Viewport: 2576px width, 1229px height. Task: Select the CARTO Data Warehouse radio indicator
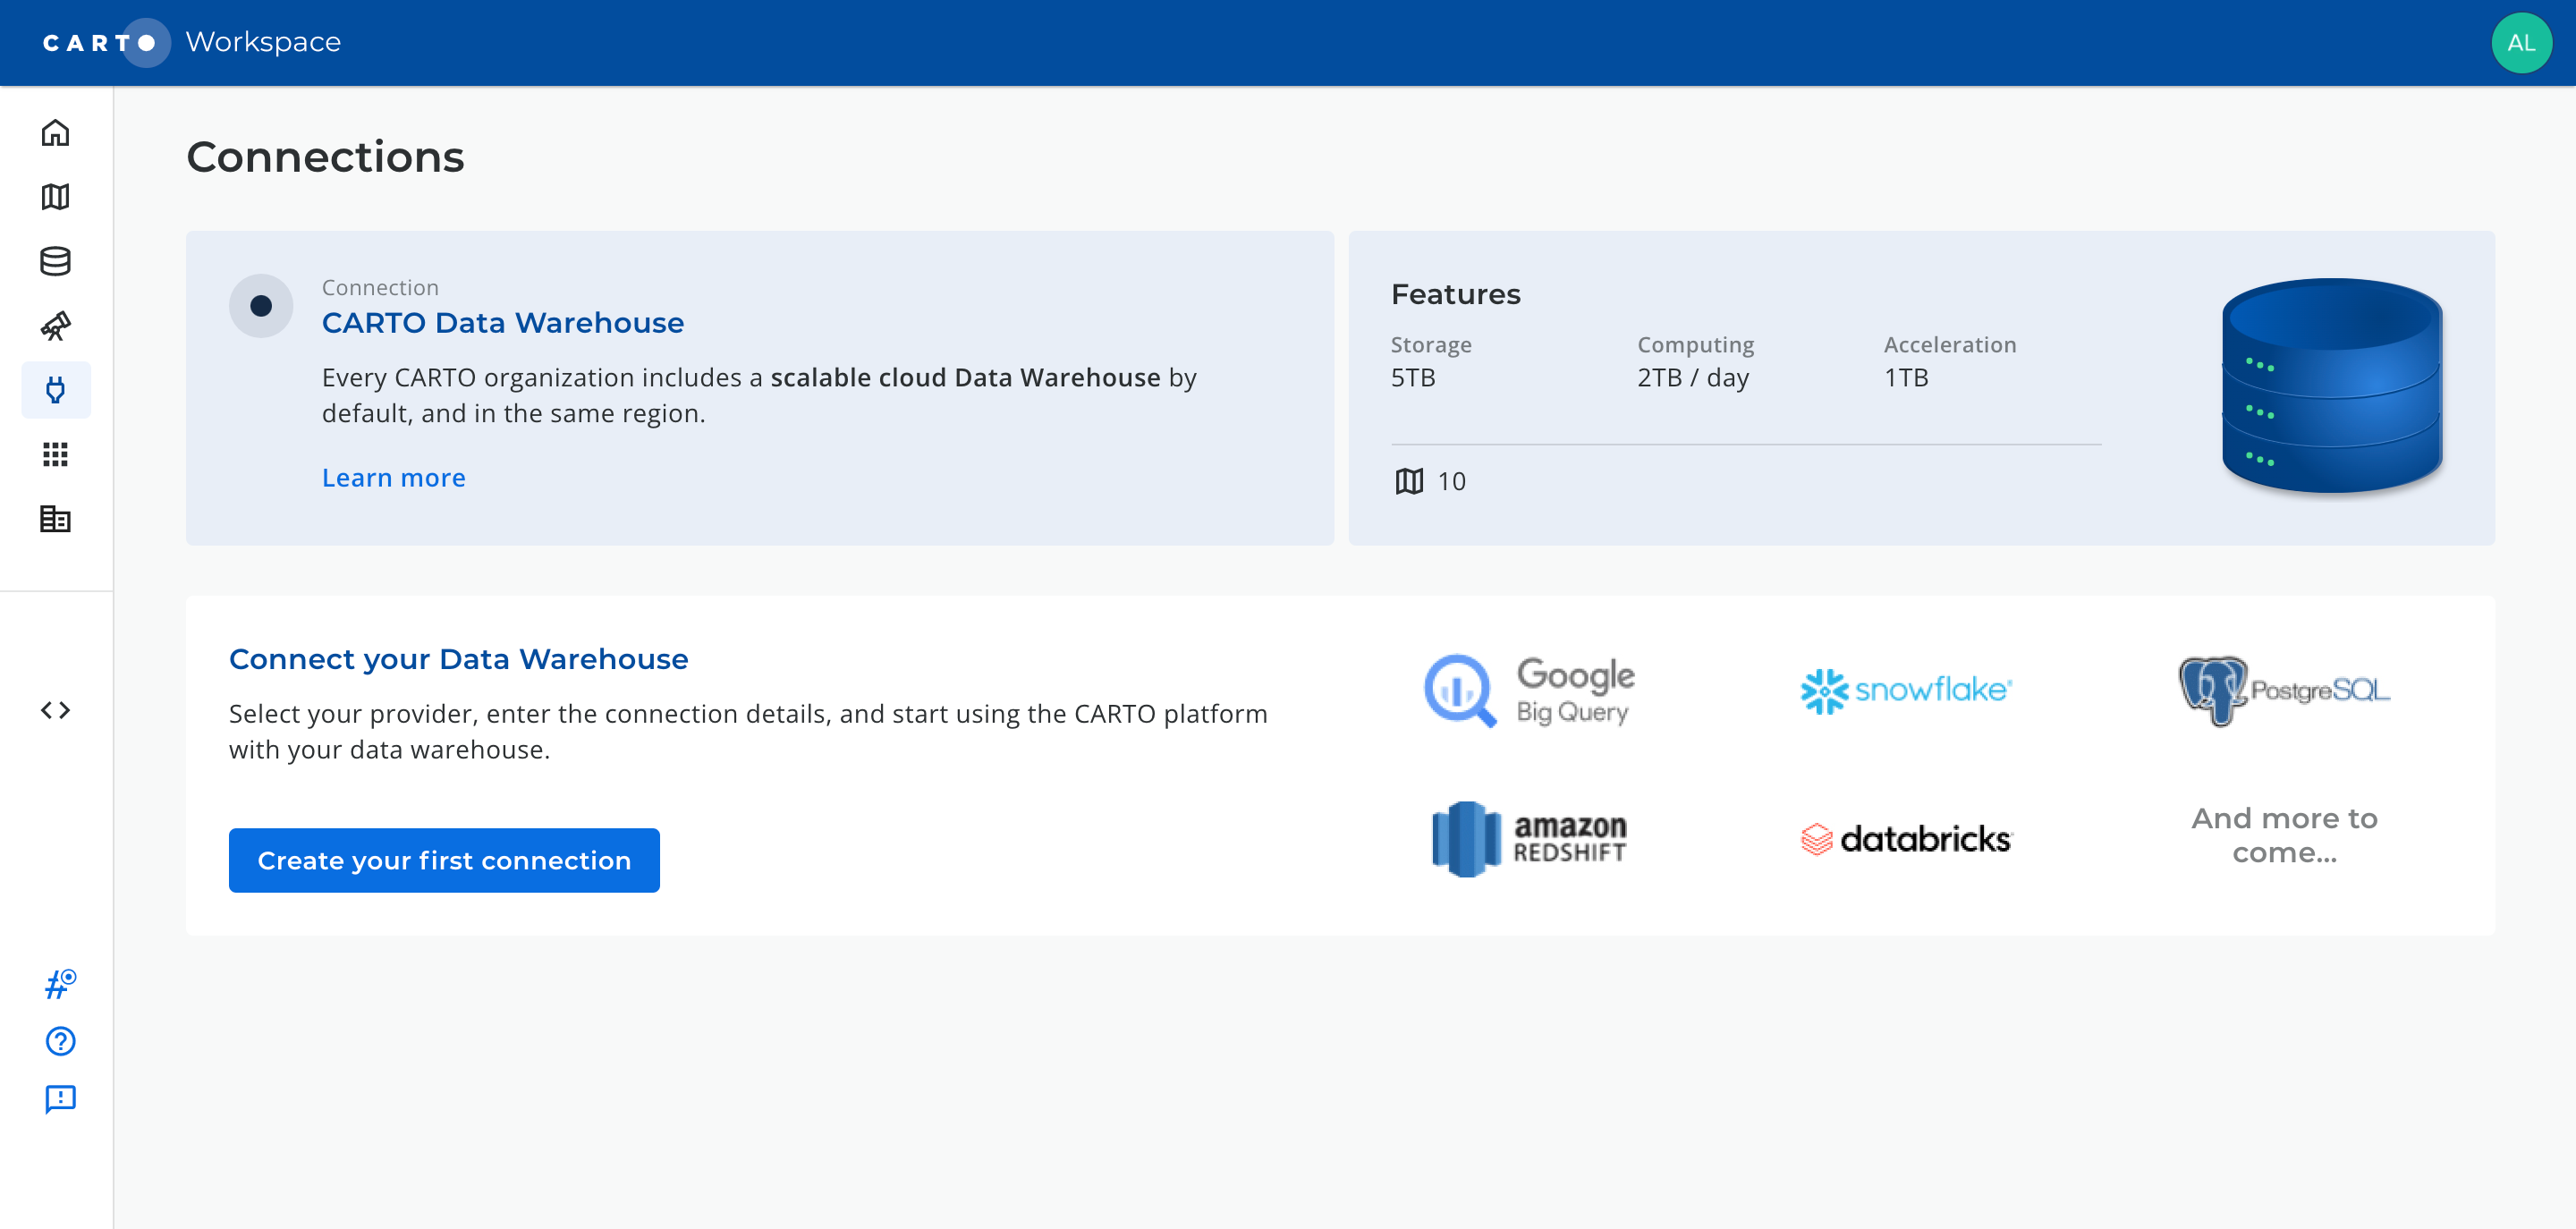coord(261,306)
